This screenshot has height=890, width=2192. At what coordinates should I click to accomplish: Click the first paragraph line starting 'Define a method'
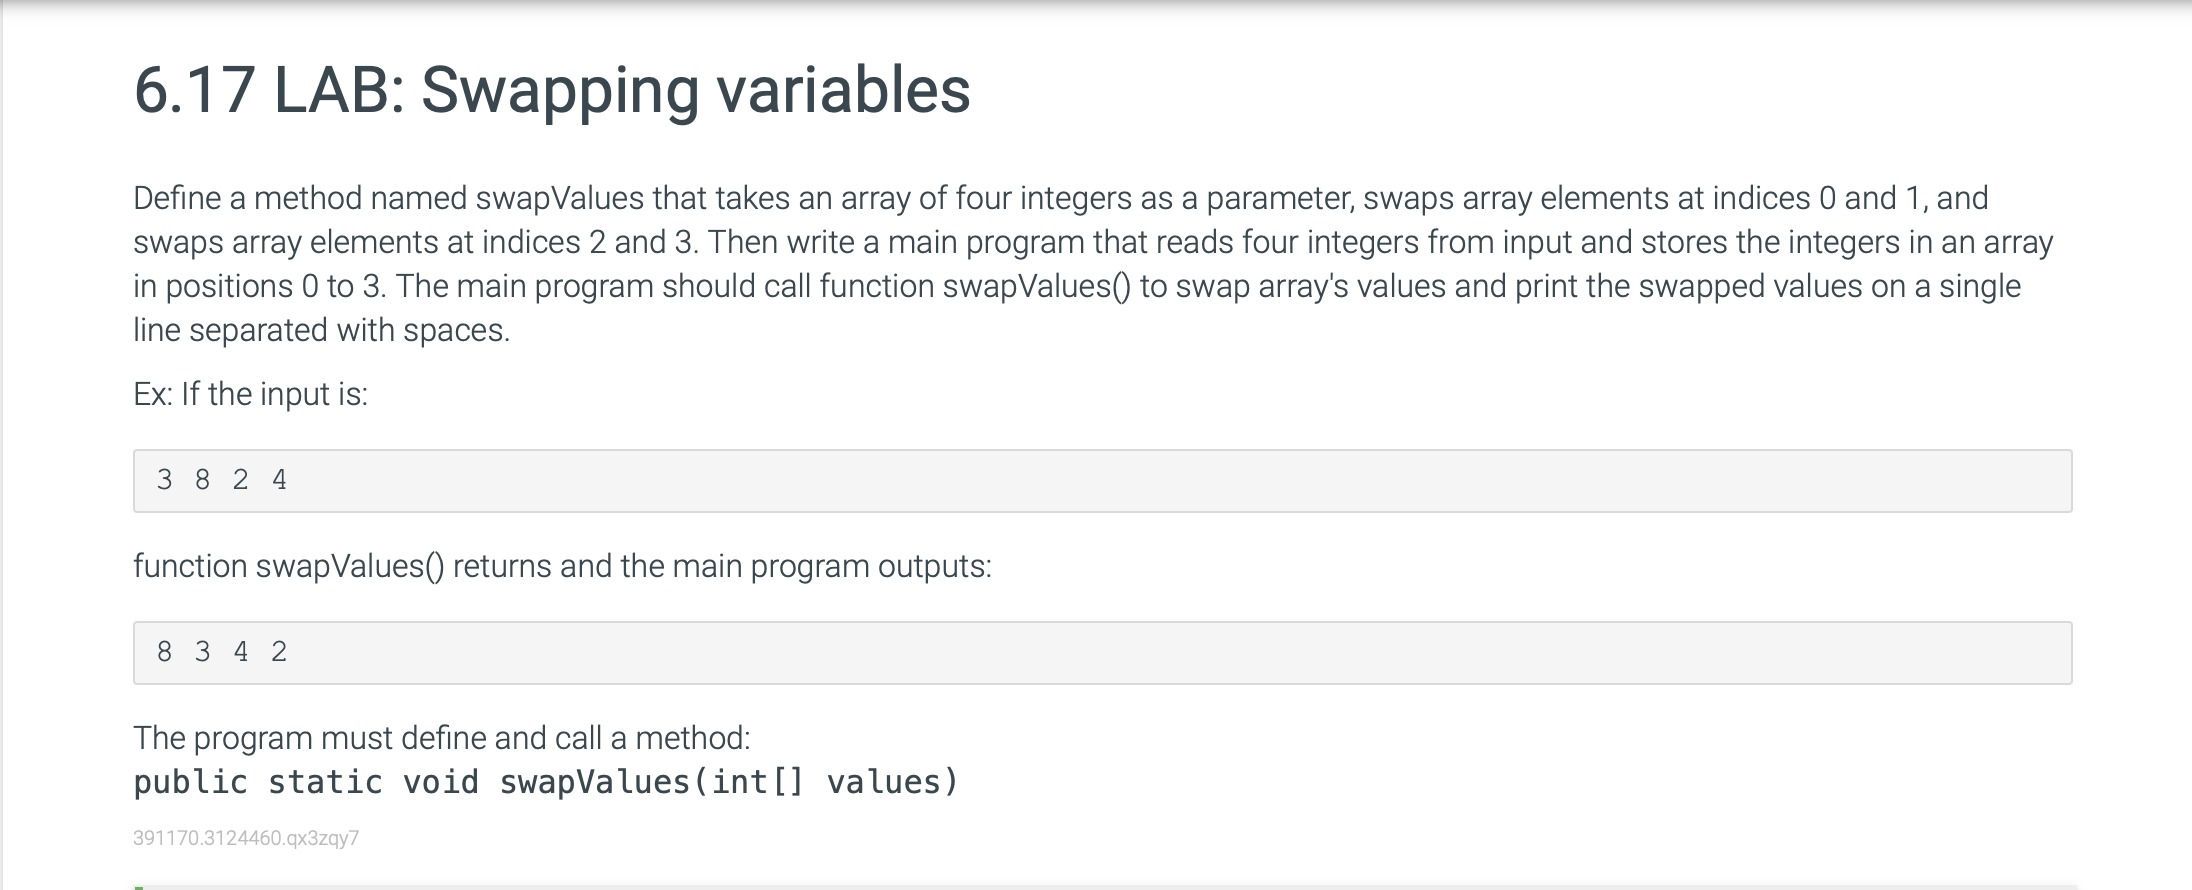[1061, 198]
